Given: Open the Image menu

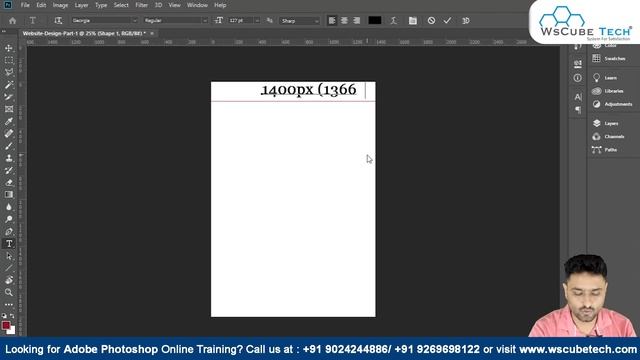Looking at the screenshot, I should coord(60,5).
